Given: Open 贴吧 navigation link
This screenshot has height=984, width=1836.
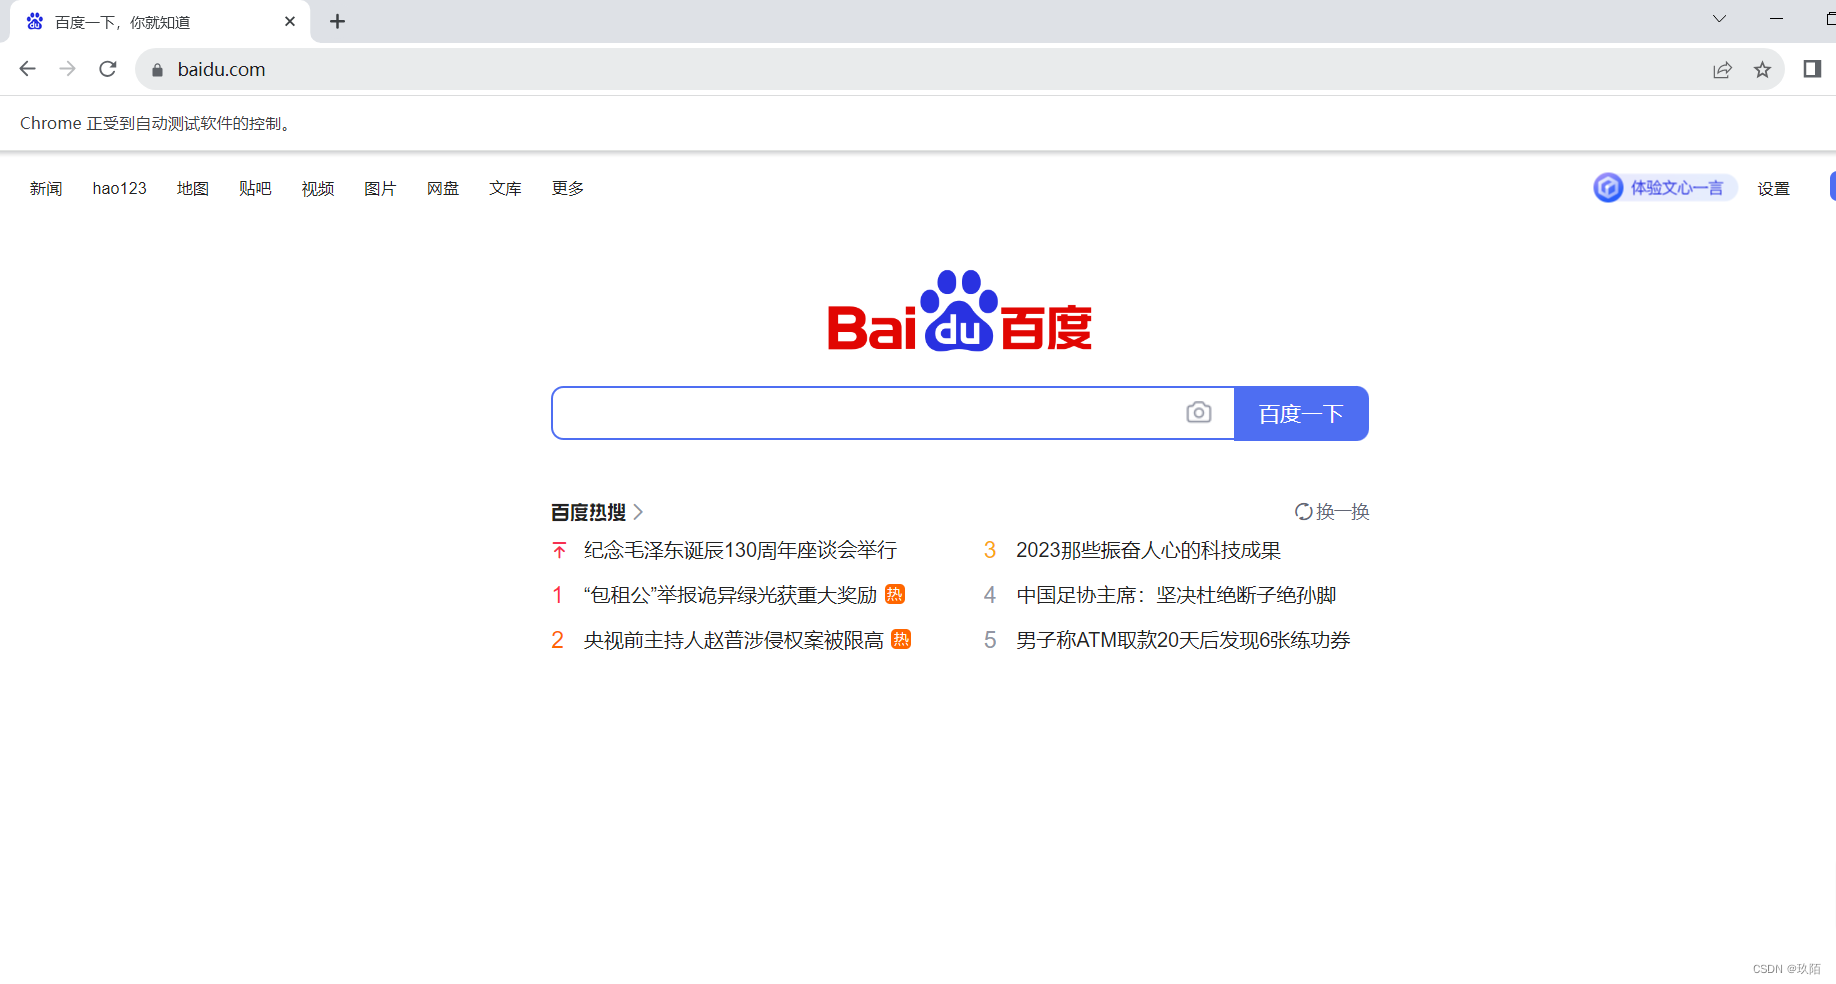Looking at the screenshot, I should (255, 188).
